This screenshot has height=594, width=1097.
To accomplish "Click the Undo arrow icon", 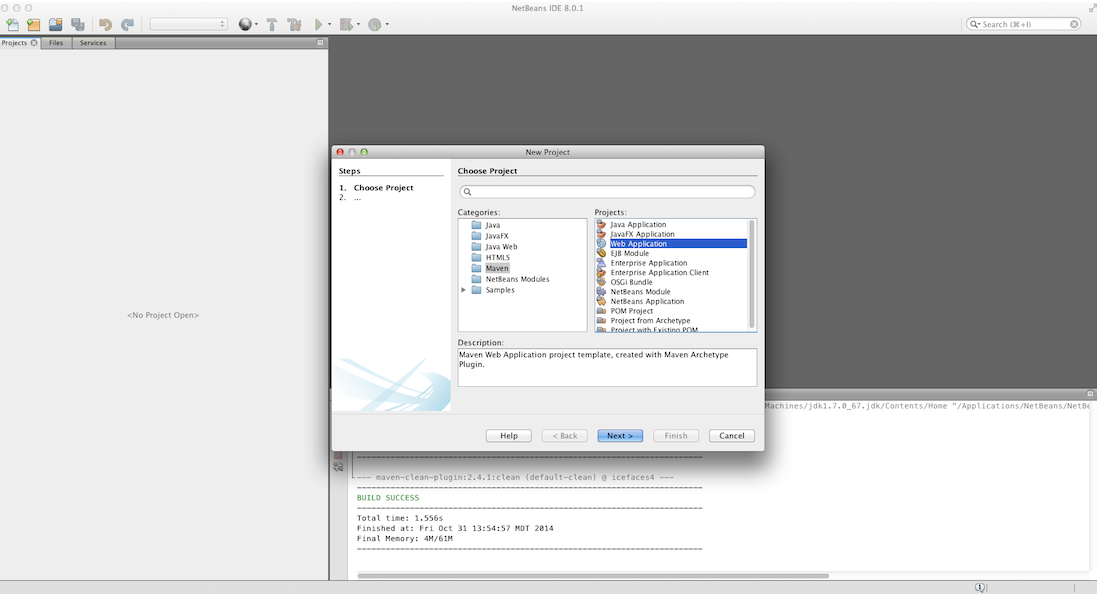I will pyautogui.click(x=105, y=24).
